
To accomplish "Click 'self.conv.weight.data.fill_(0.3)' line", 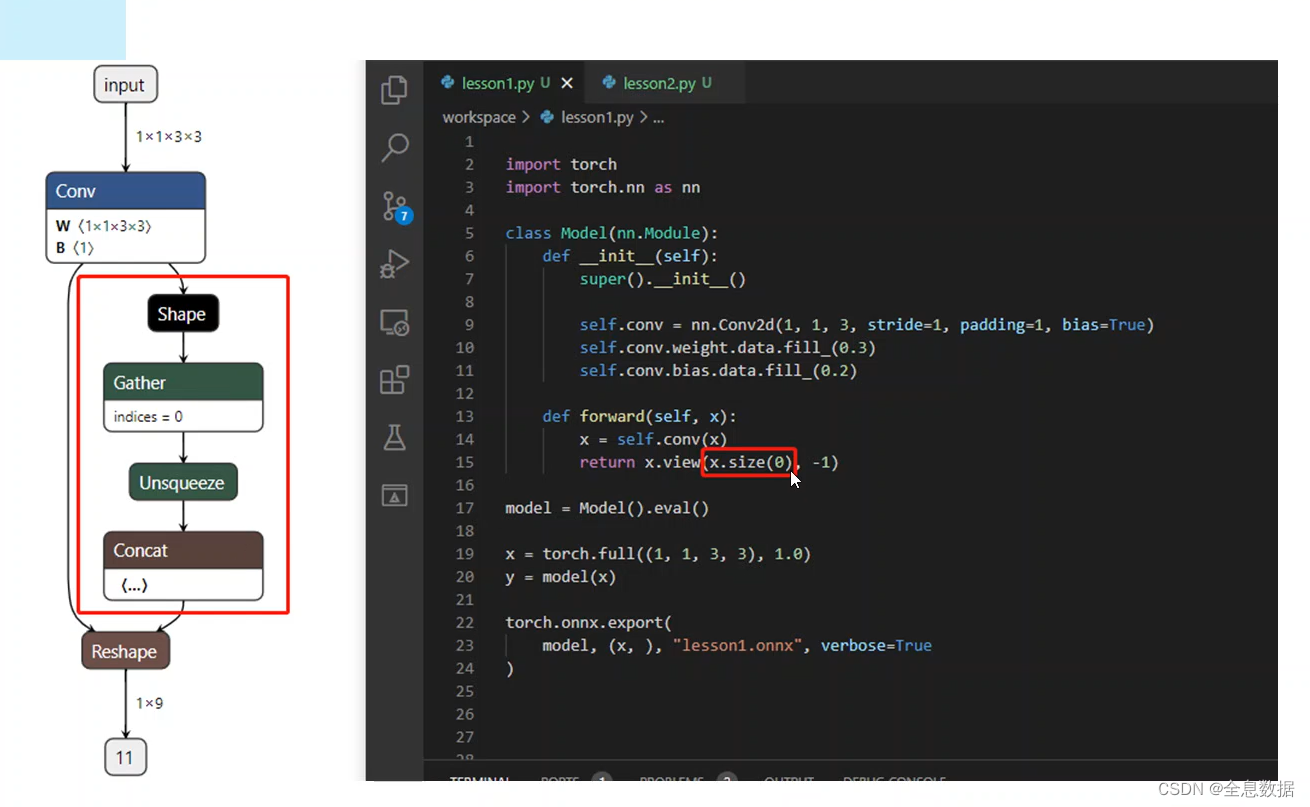I will click(x=727, y=348).
